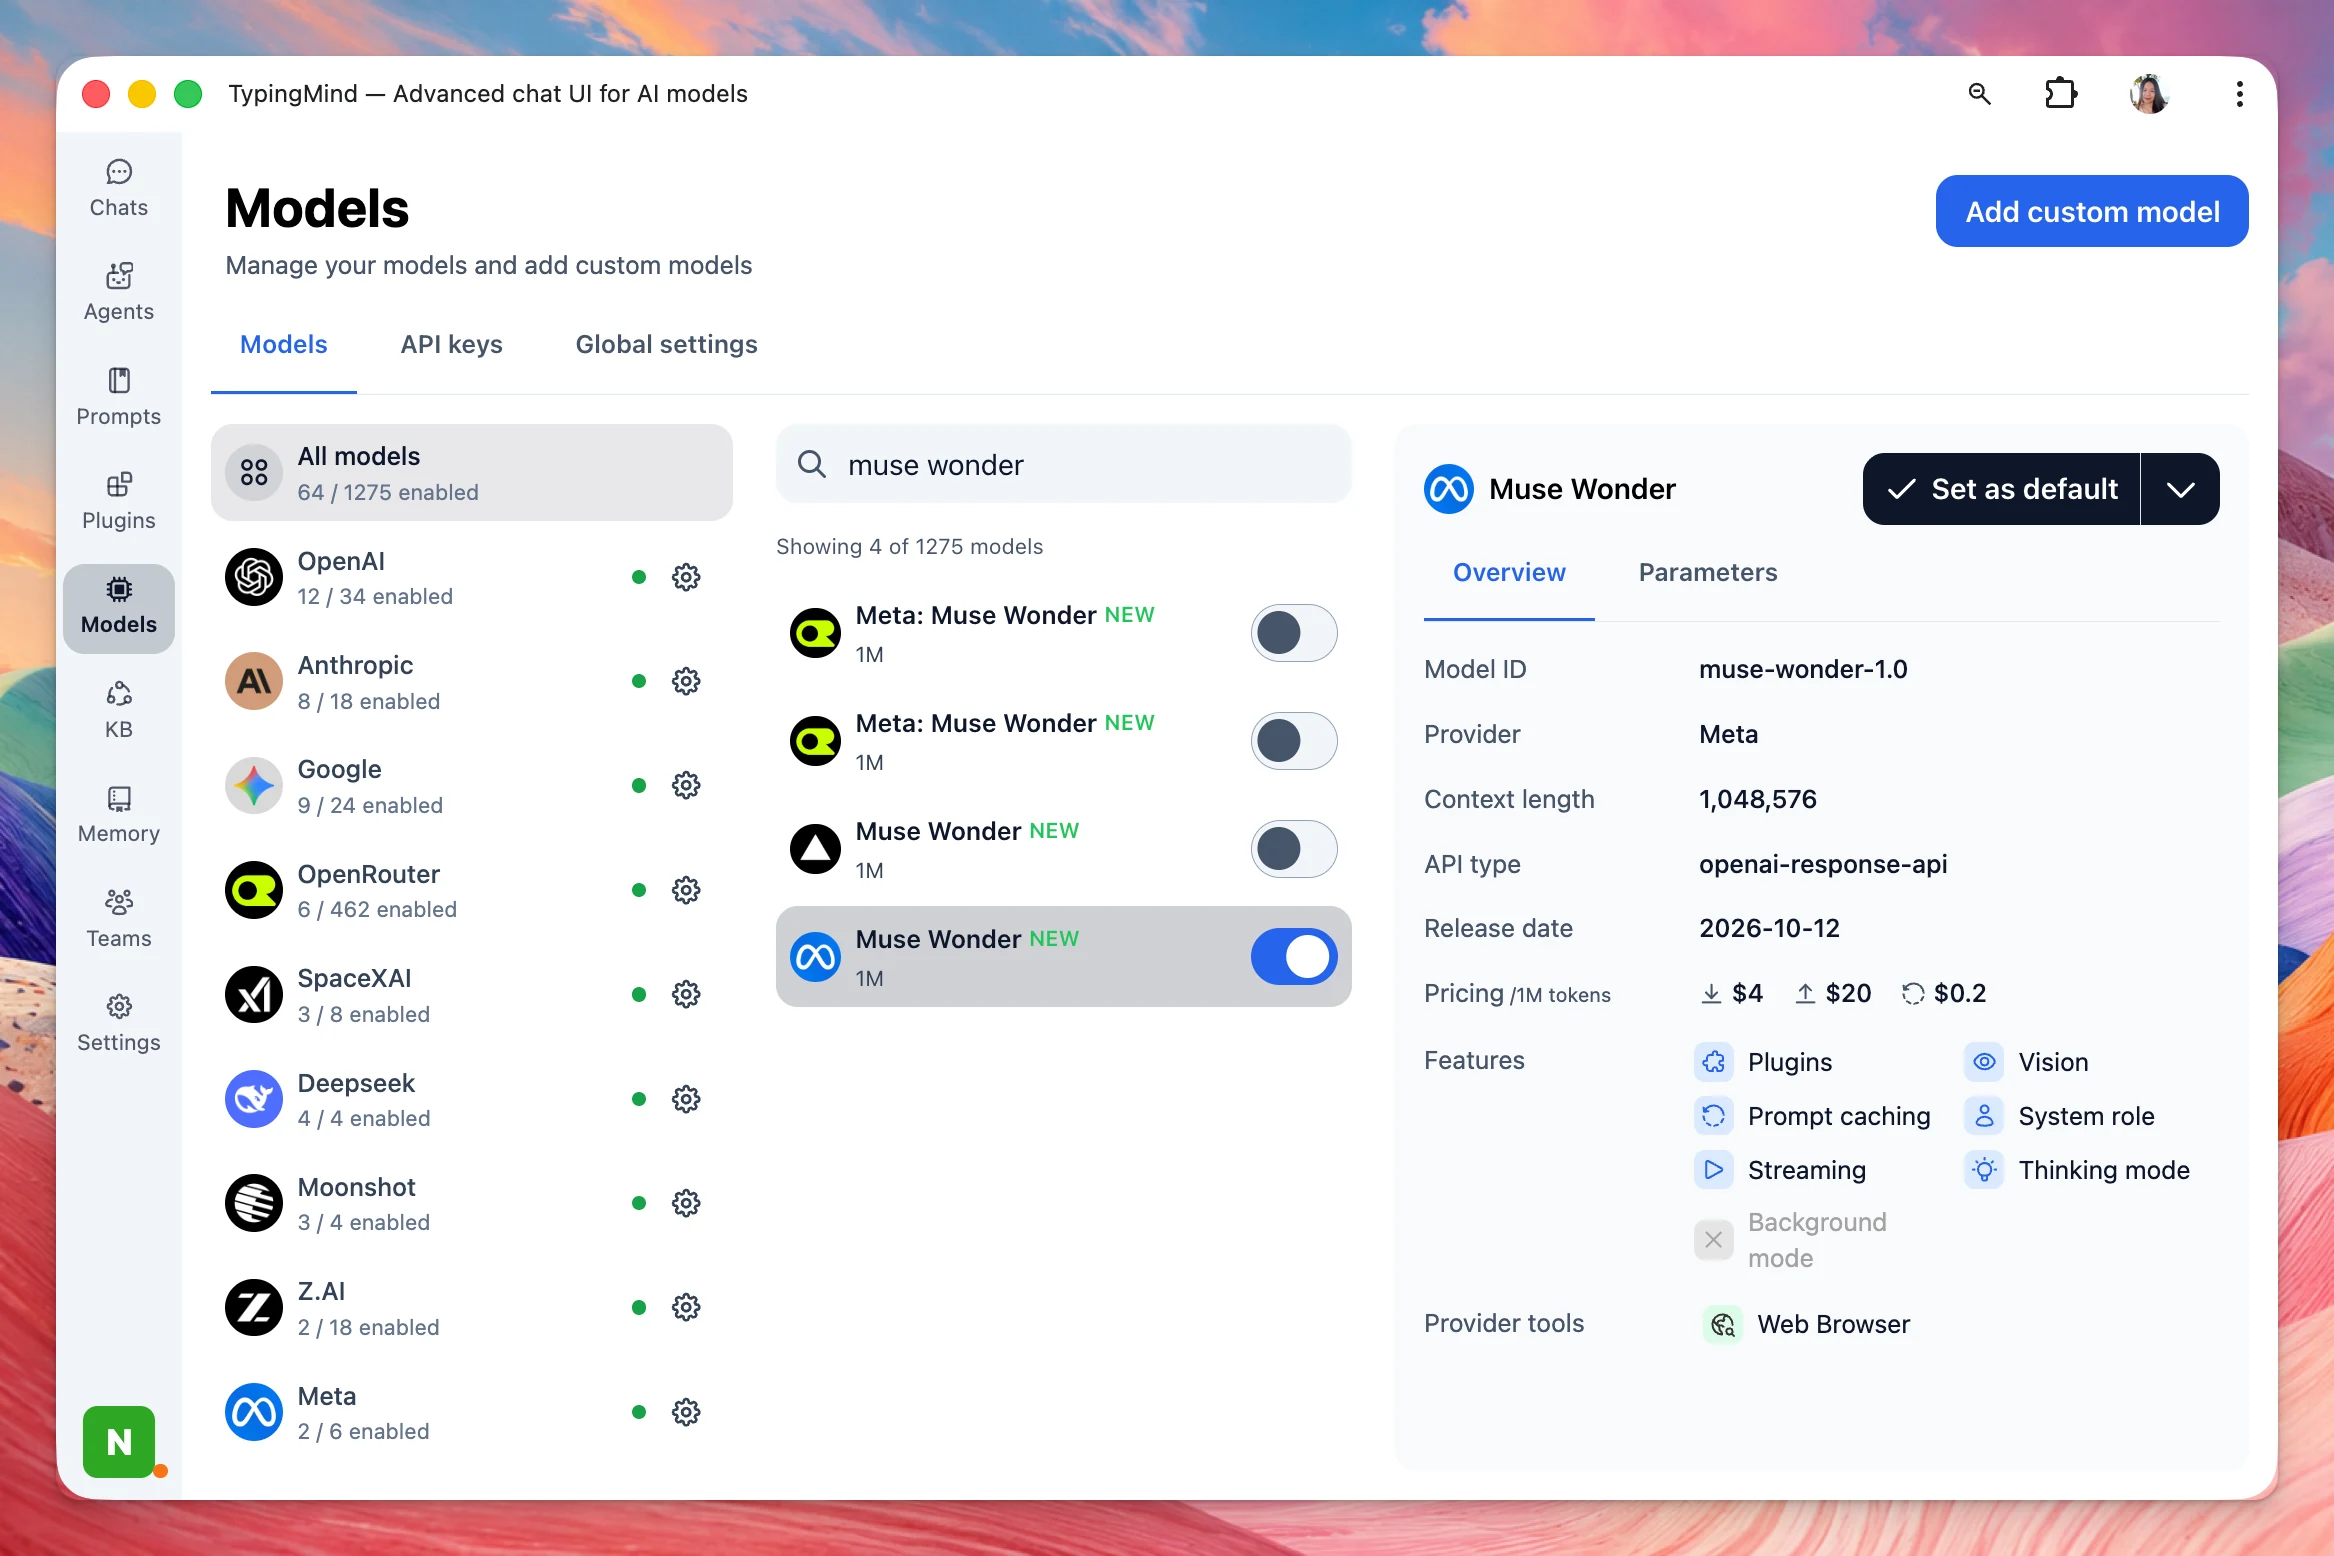Open Meta provider settings gear

tap(686, 1412)
